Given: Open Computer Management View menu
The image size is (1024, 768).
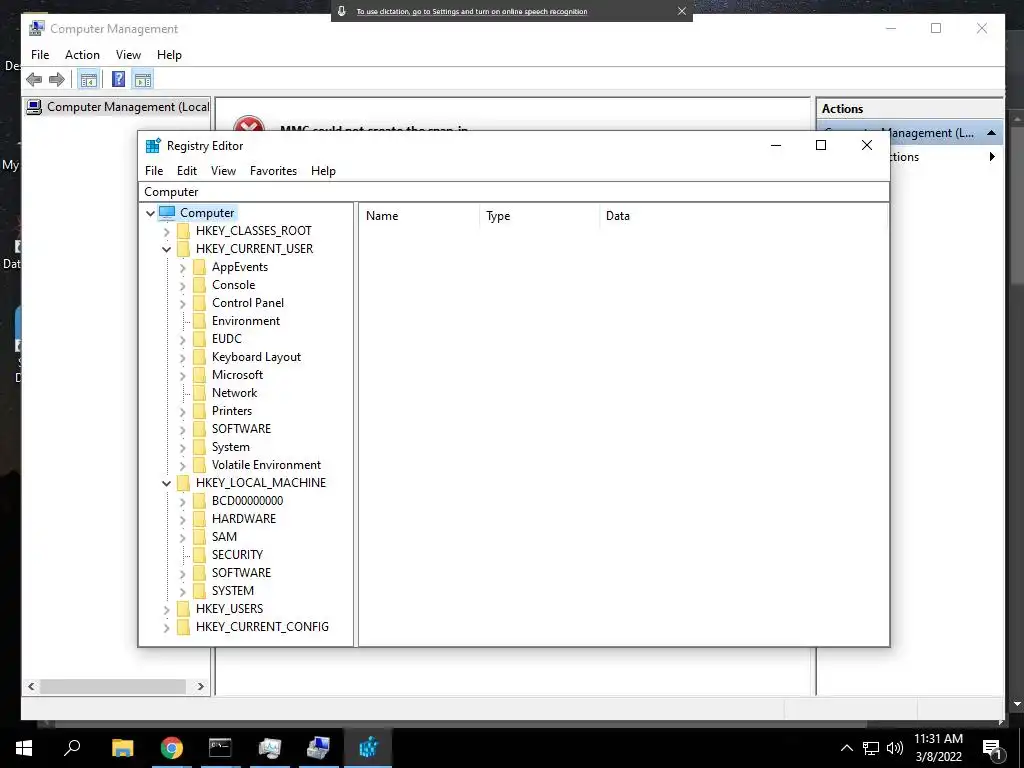Looking at the screenshot, I should pyautogui.click(x=128, y=55).
